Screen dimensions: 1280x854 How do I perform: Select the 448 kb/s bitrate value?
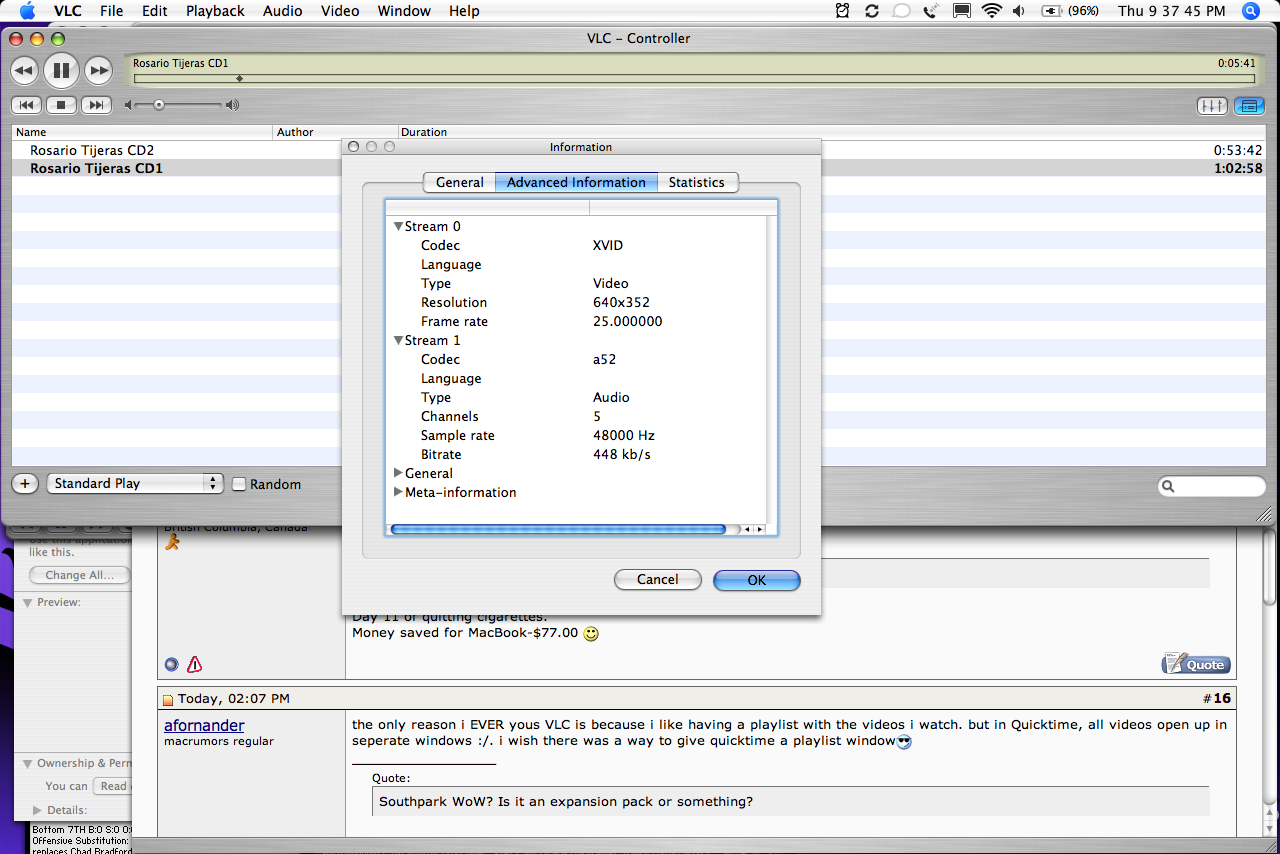point(622,455)
